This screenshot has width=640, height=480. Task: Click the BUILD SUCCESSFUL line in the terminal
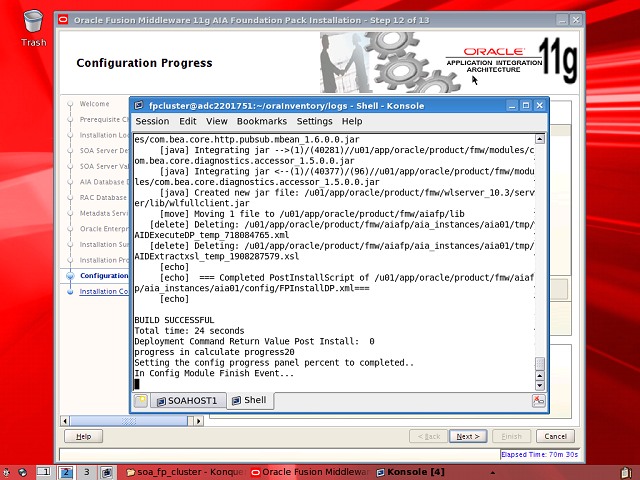click(x=174, y=320)
